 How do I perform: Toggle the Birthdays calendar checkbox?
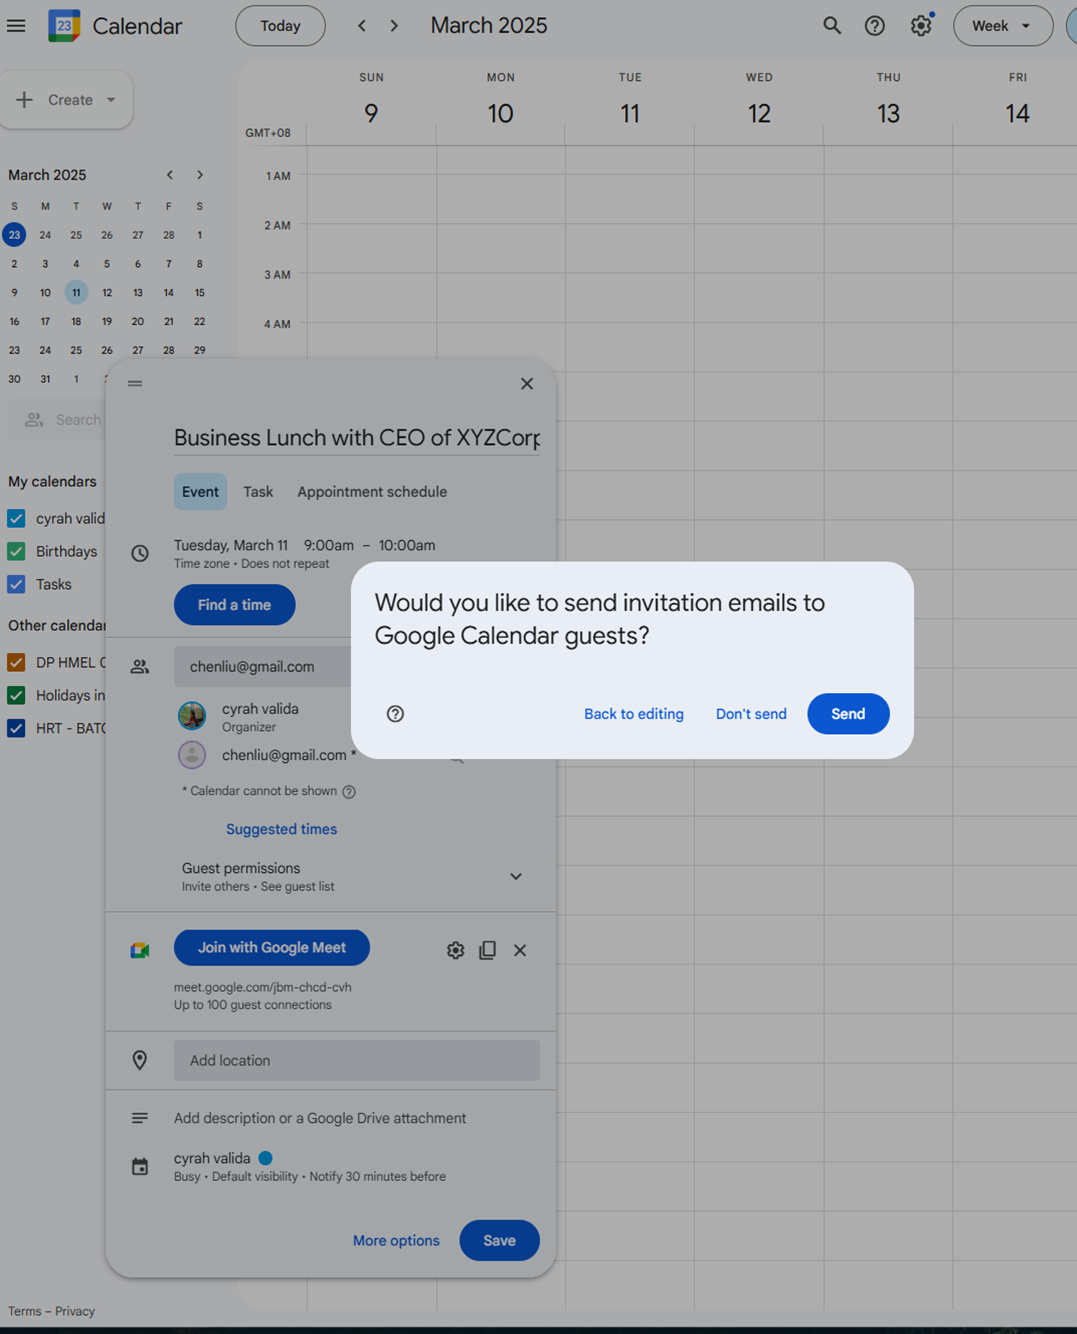[16, 551]
